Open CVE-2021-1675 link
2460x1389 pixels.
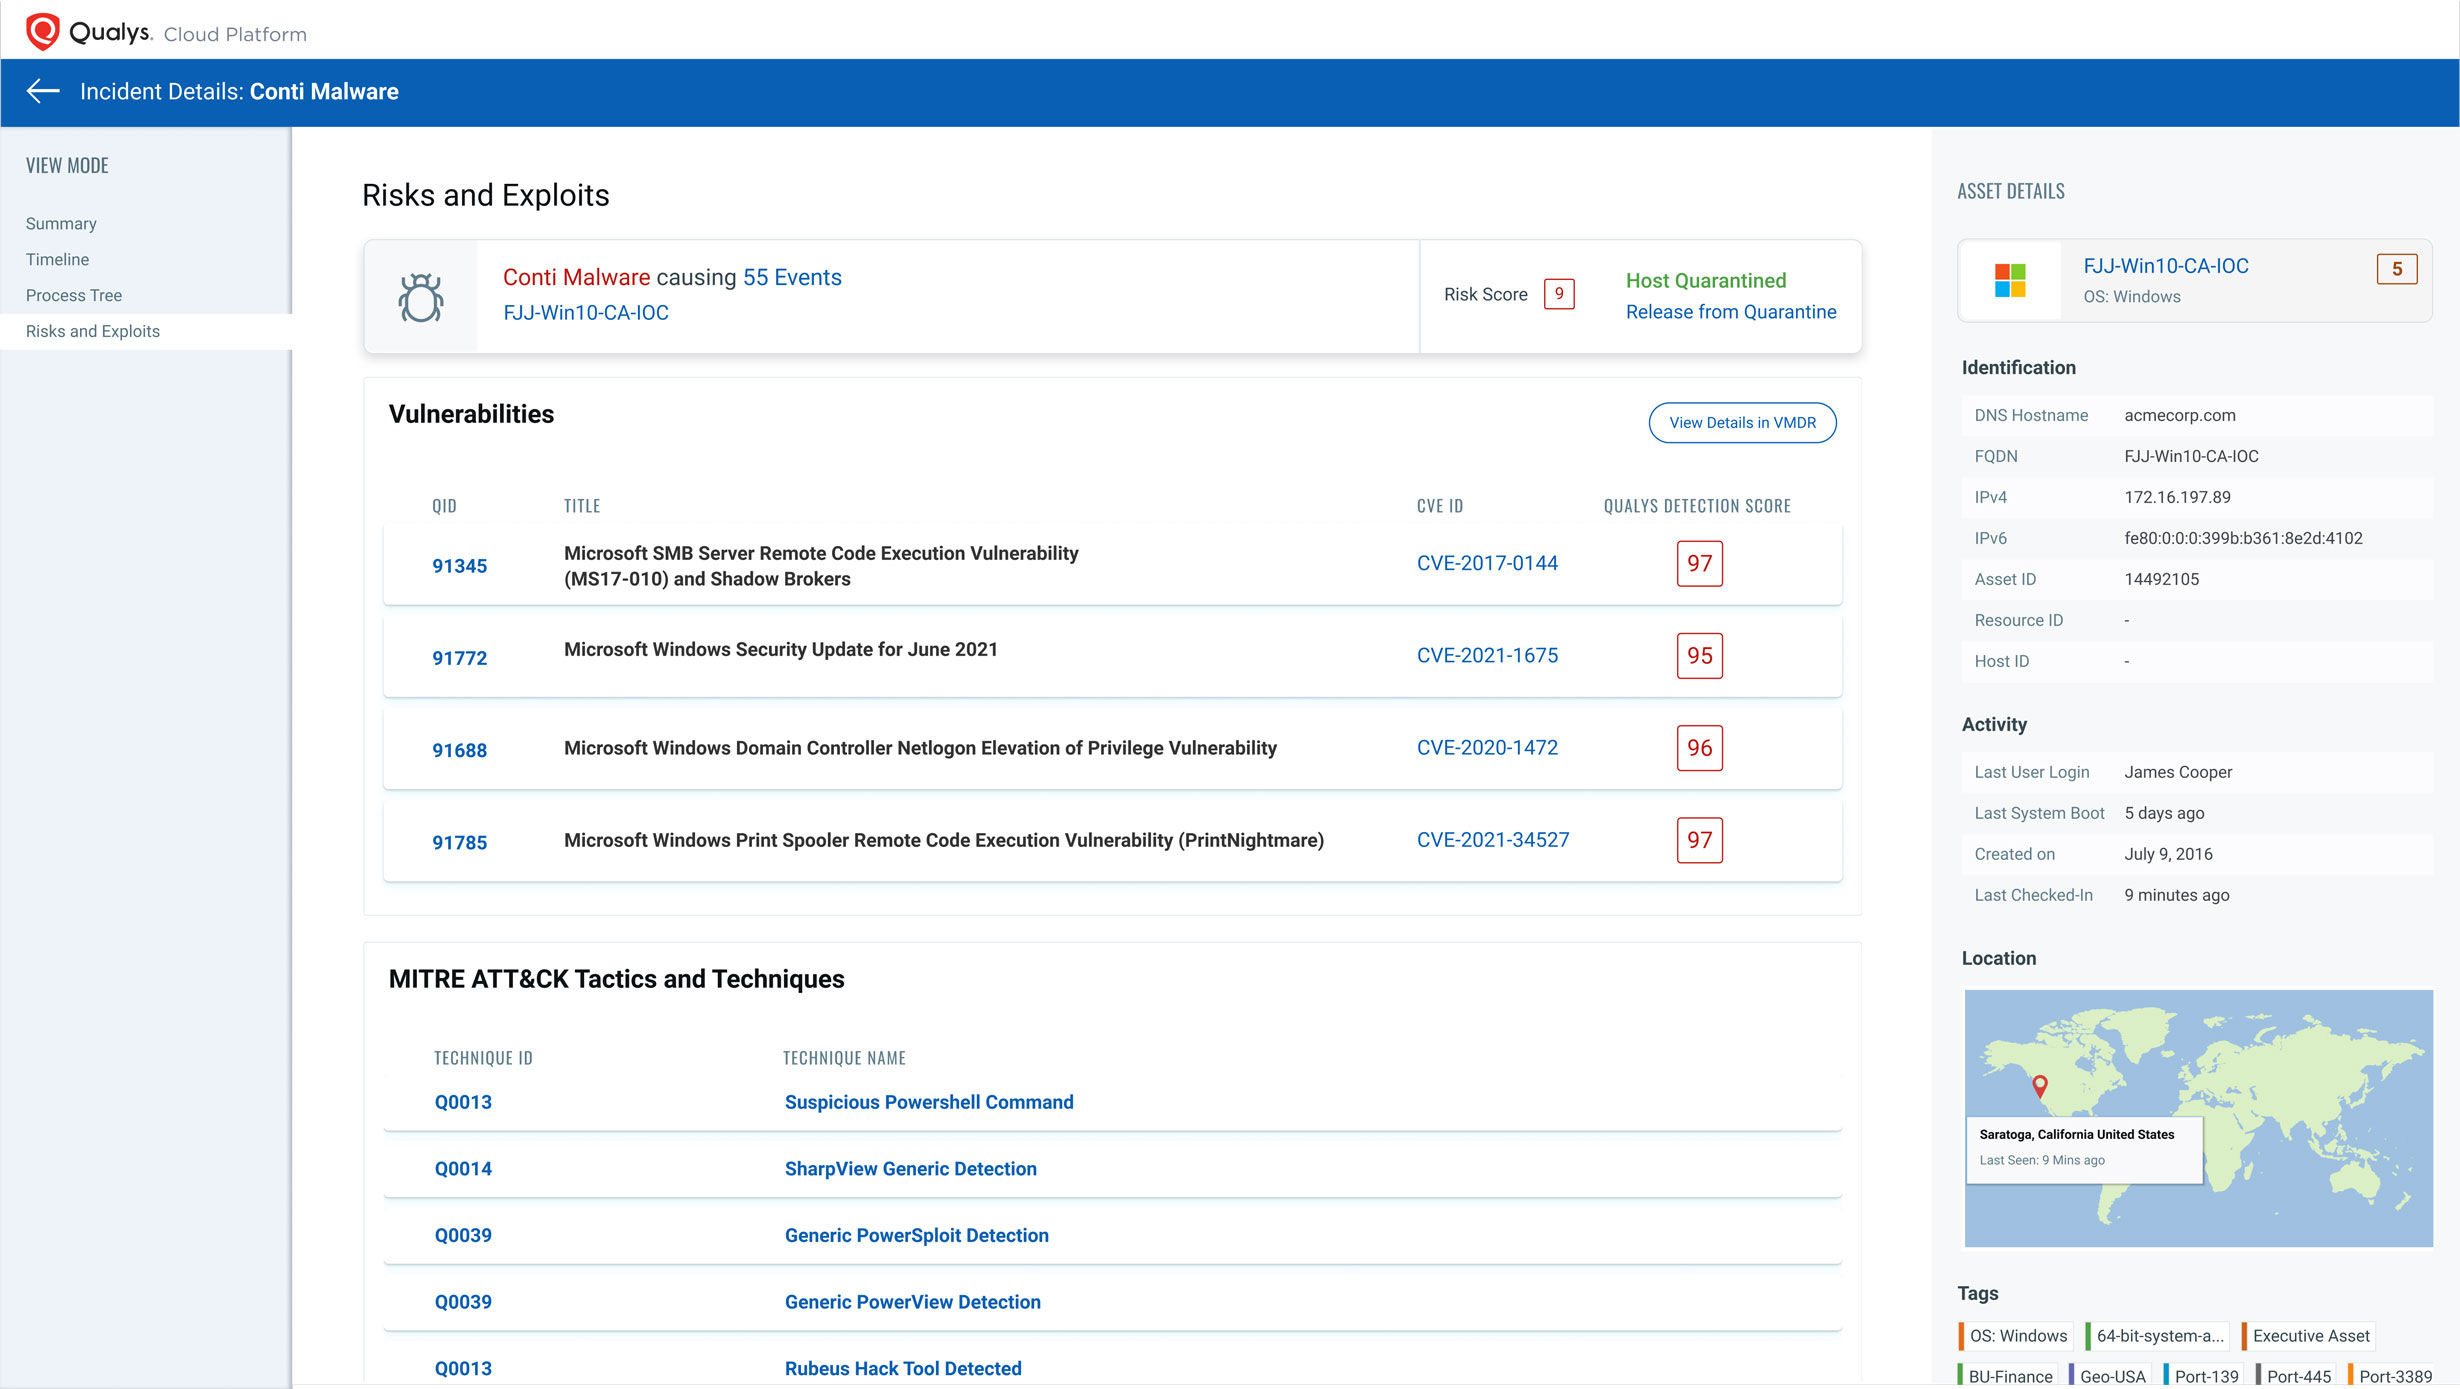(1487, 655)
